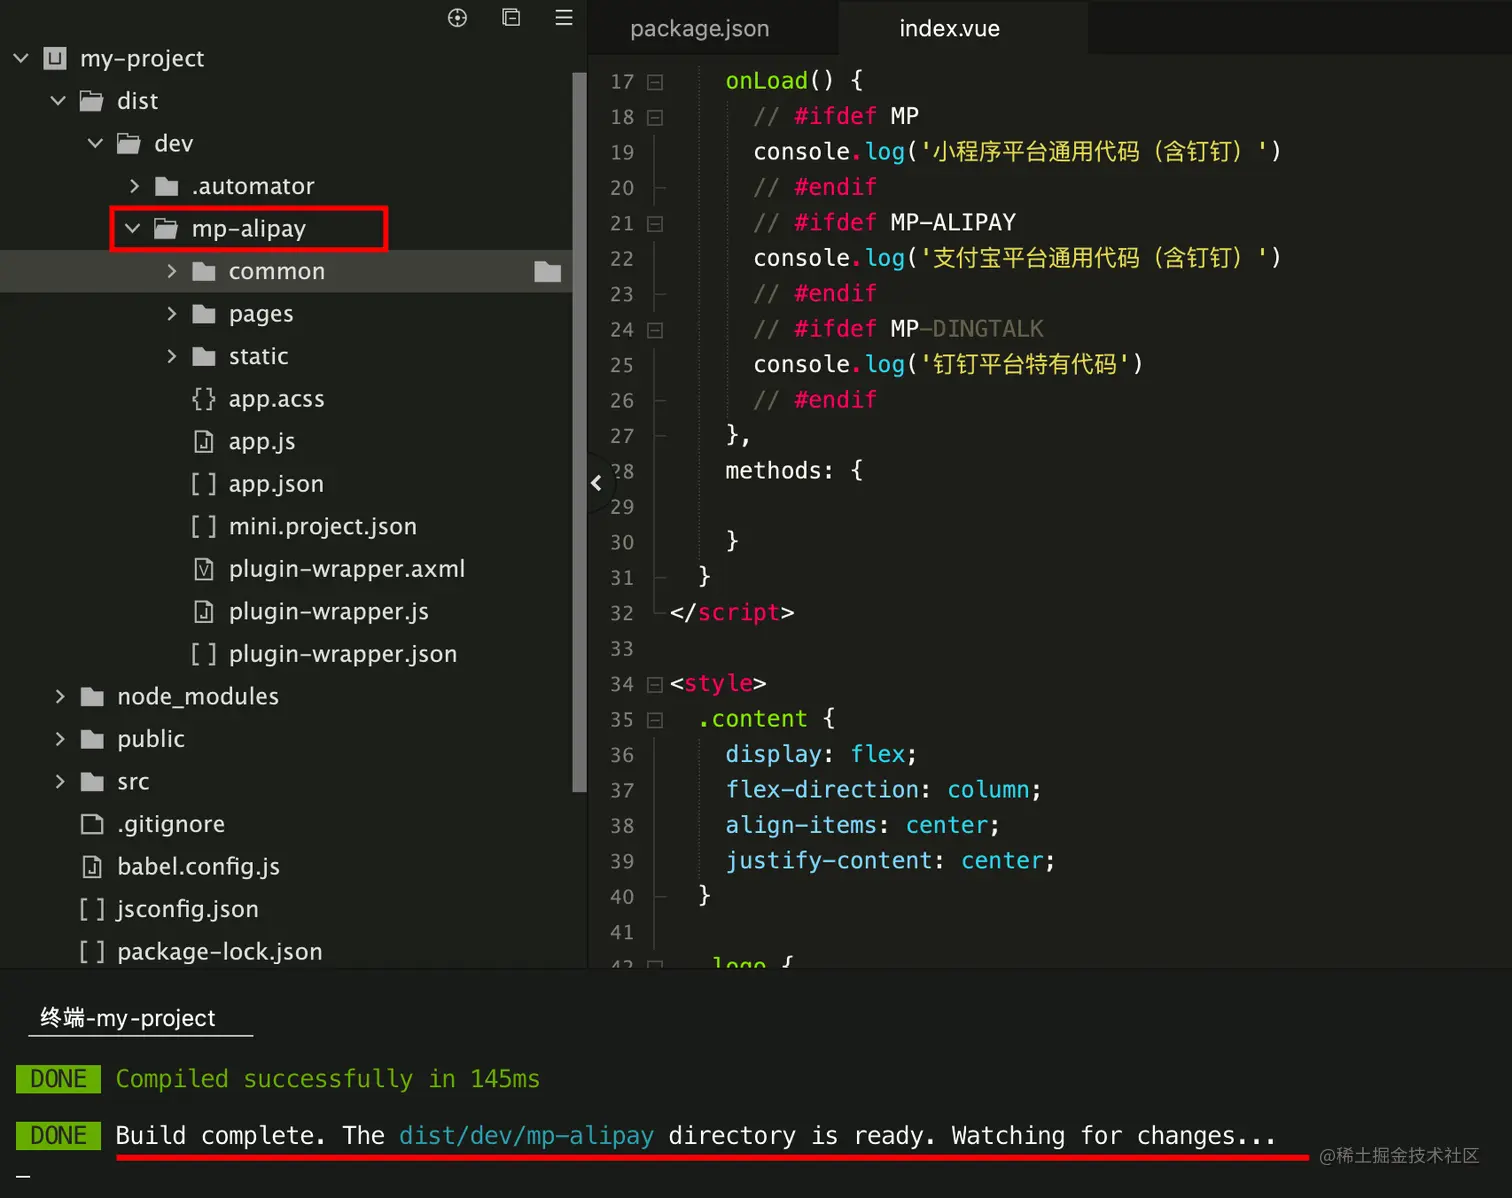1512x1198 pixels.
Task: Click the my-project root project icon
Action: point(55,58)
